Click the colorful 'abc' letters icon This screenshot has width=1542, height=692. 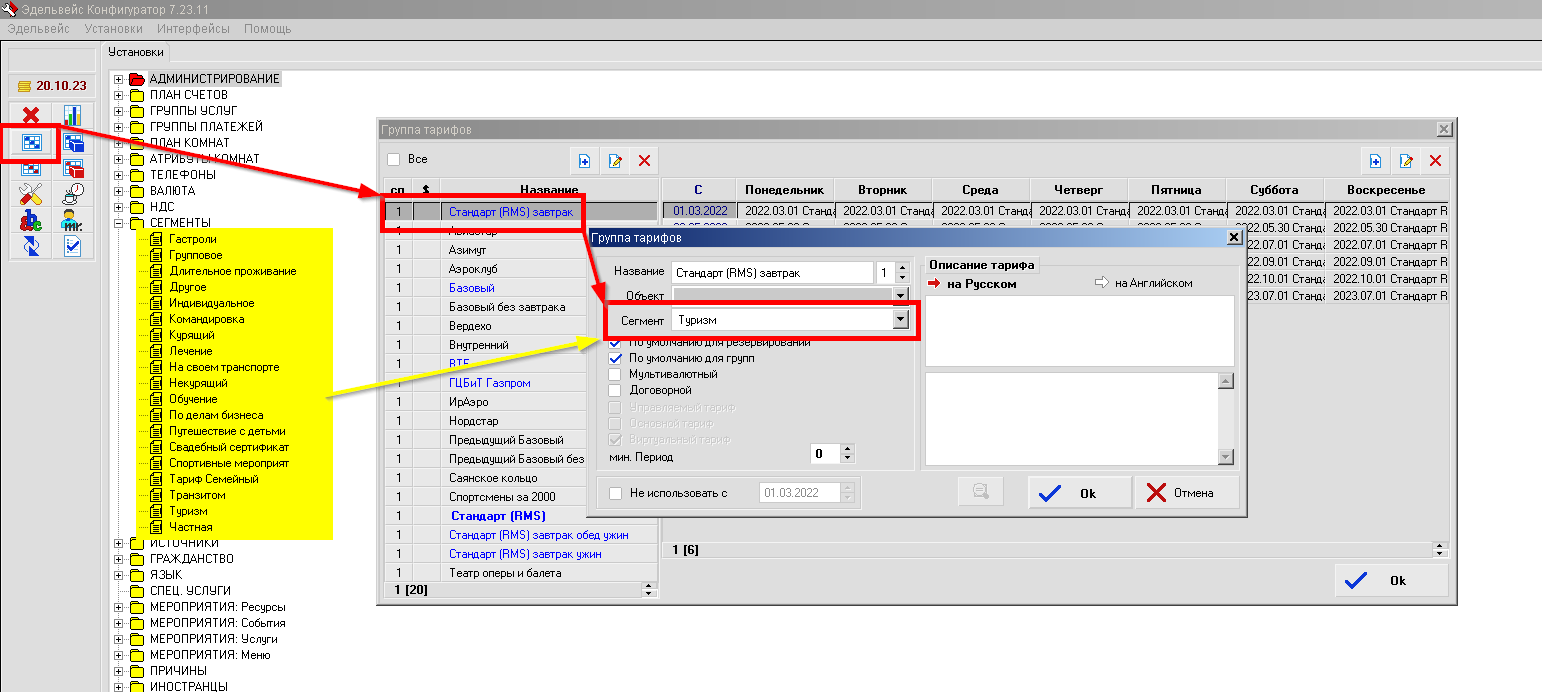(x=31, y=220)
